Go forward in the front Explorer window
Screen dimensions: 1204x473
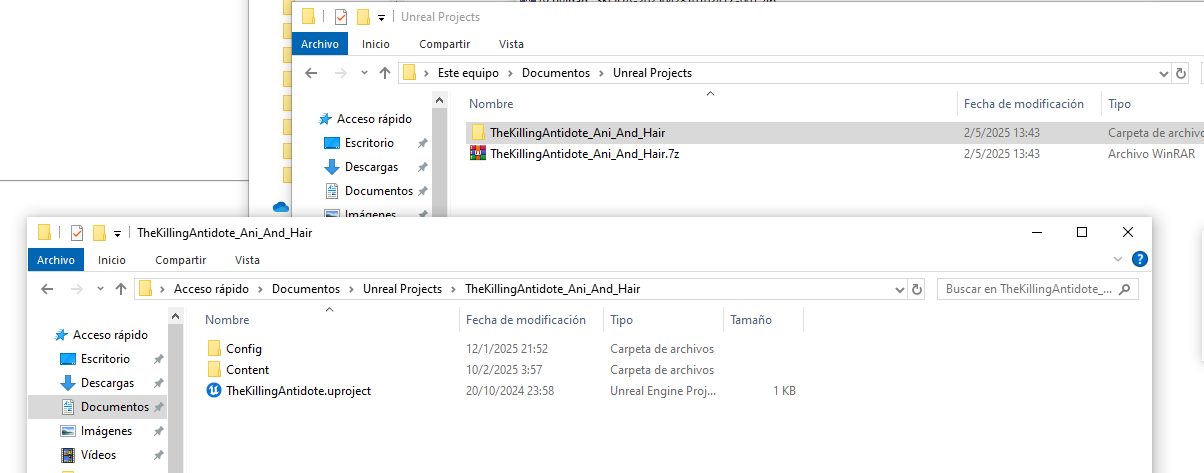click(x=75, y=289)
